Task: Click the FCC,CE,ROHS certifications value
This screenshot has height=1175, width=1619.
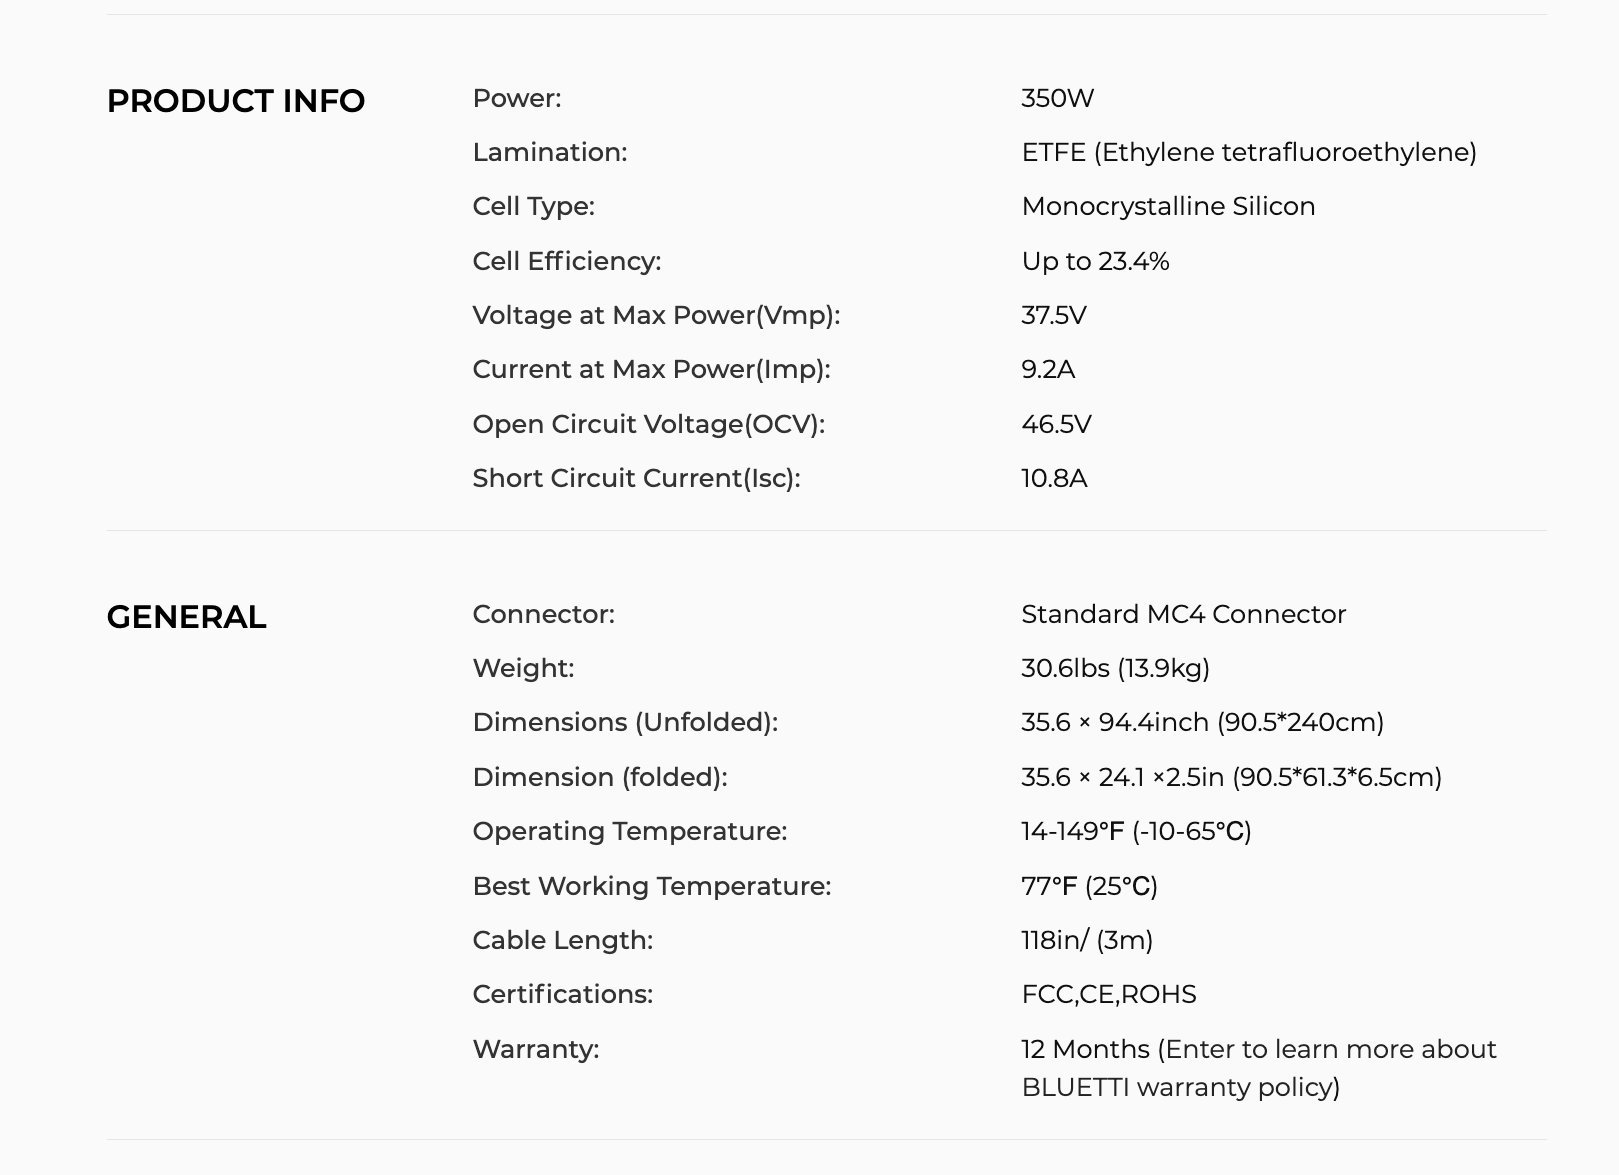Action: pos(1108,994)
